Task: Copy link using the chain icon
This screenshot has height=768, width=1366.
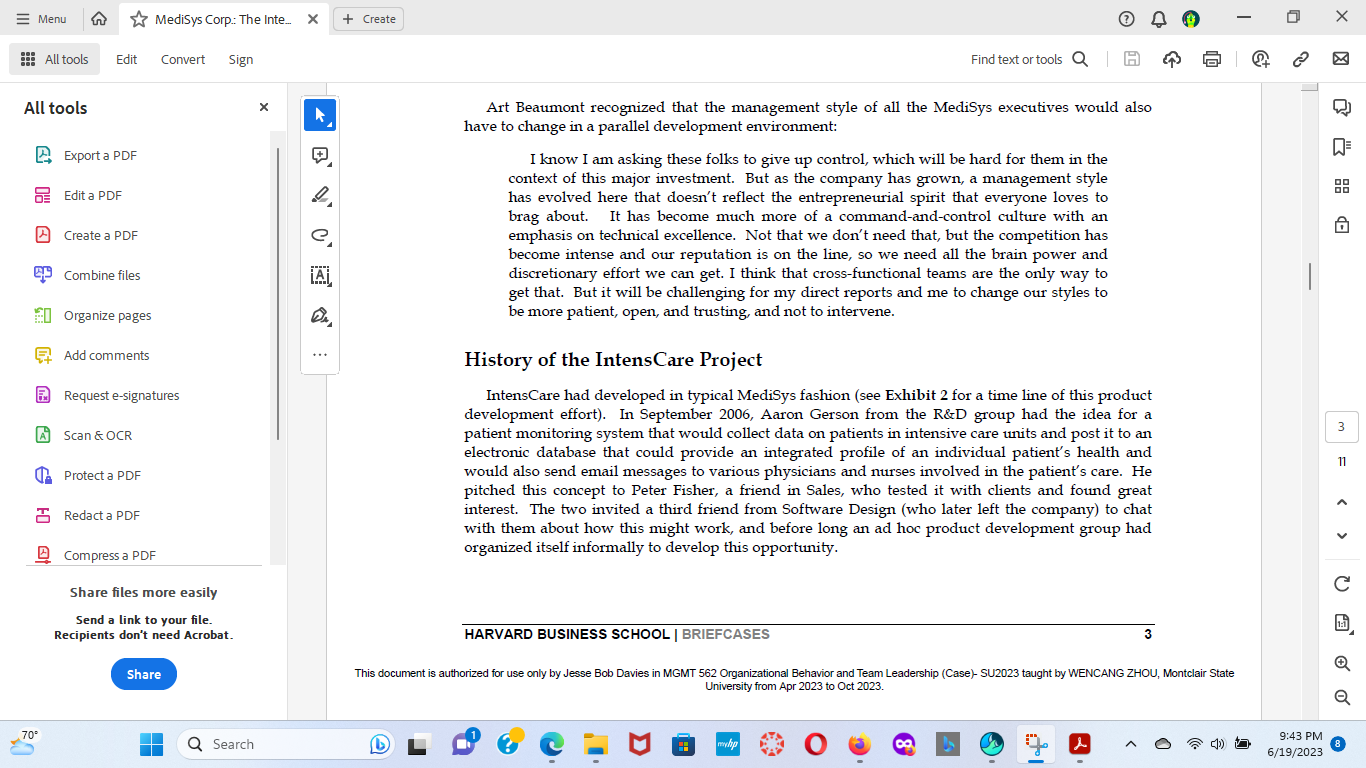Action: [1301, 59]
